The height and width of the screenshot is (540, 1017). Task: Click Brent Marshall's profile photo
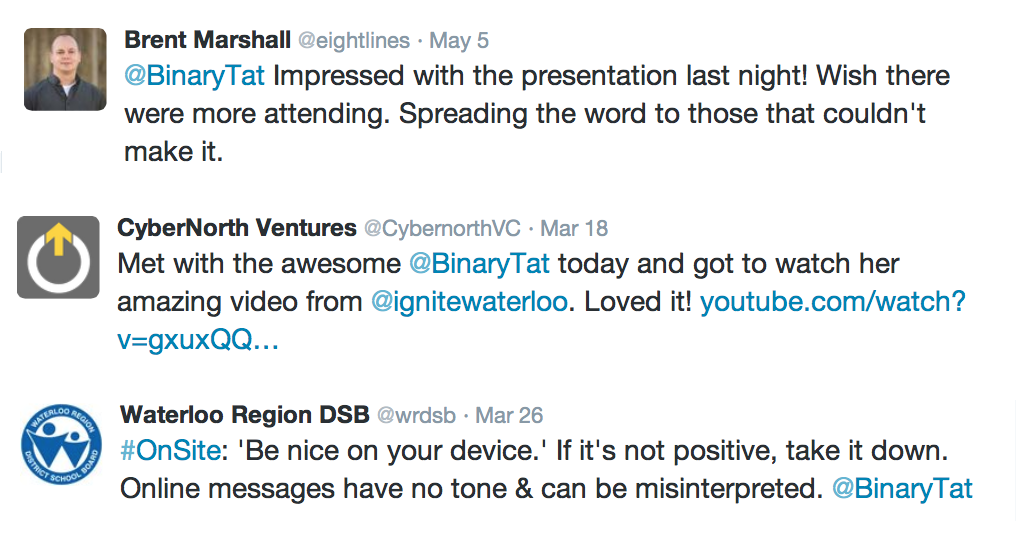pyautogui.click(x=65, y=69)
